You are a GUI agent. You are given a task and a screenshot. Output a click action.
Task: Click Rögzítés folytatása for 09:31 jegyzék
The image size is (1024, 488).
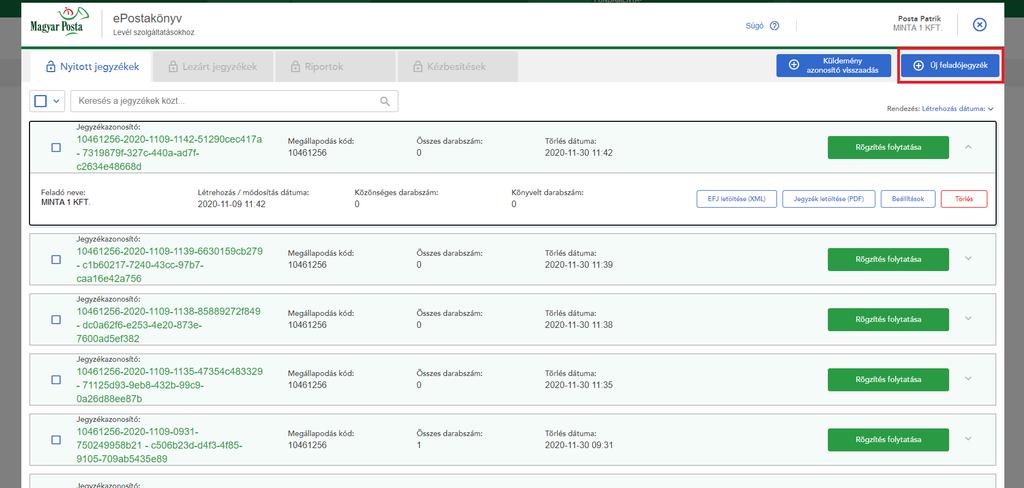(888, 440)
